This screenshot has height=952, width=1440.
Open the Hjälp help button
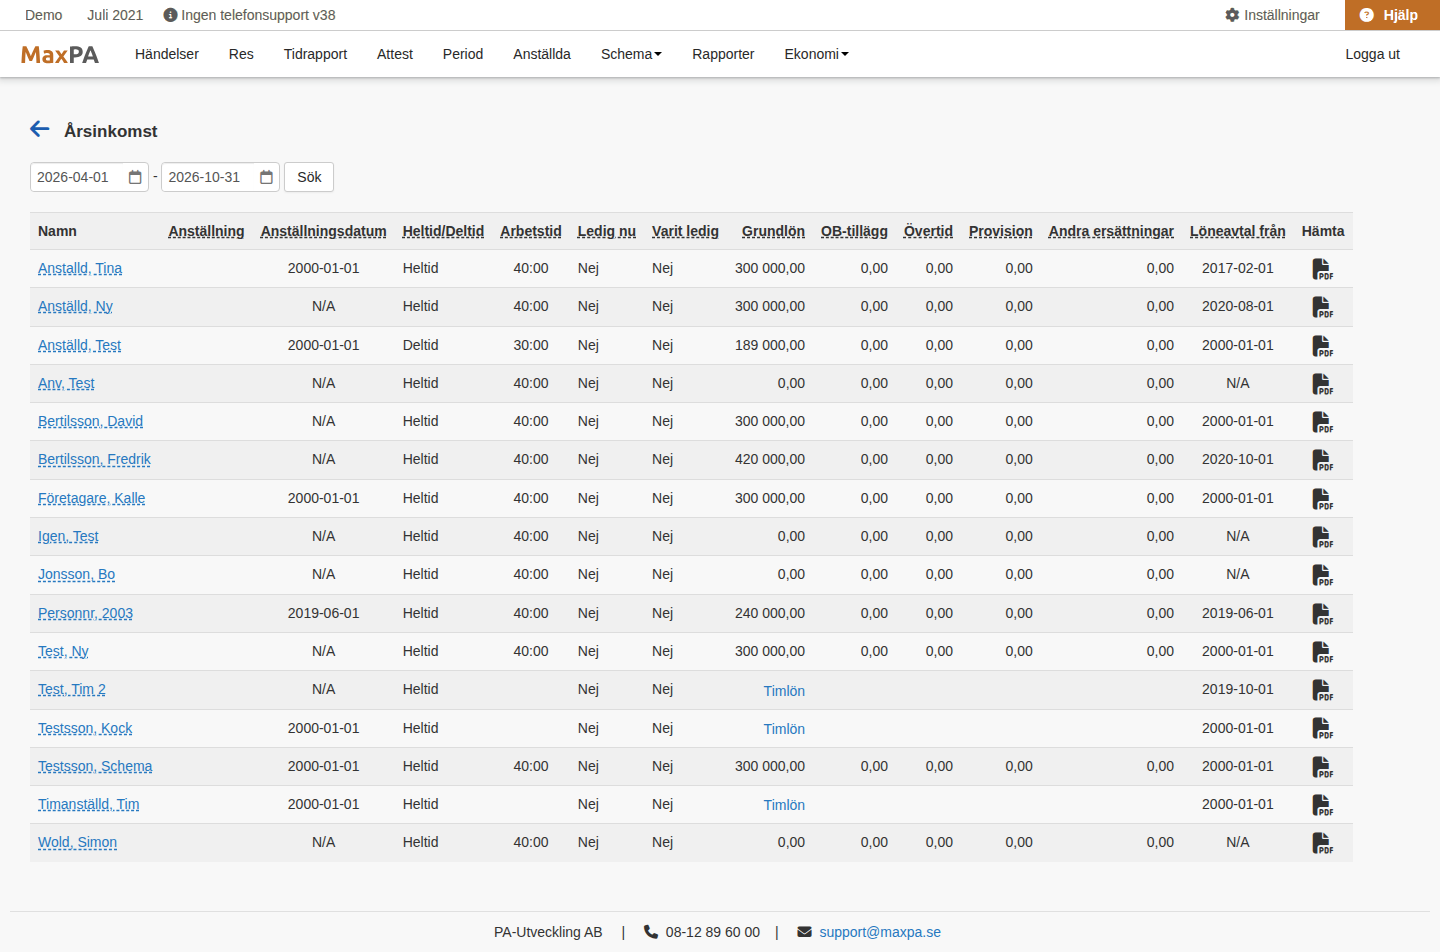tap(1392, 15)
